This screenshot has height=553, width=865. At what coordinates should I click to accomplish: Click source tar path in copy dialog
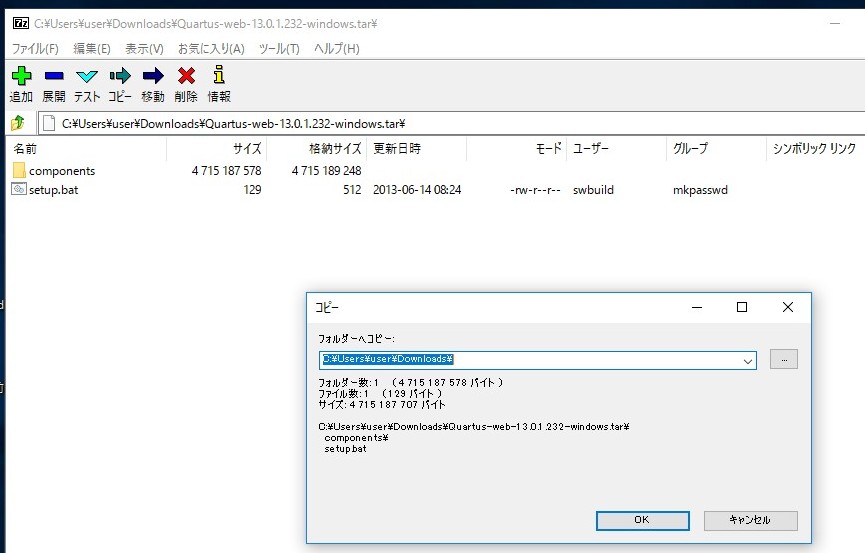(474, 427)
